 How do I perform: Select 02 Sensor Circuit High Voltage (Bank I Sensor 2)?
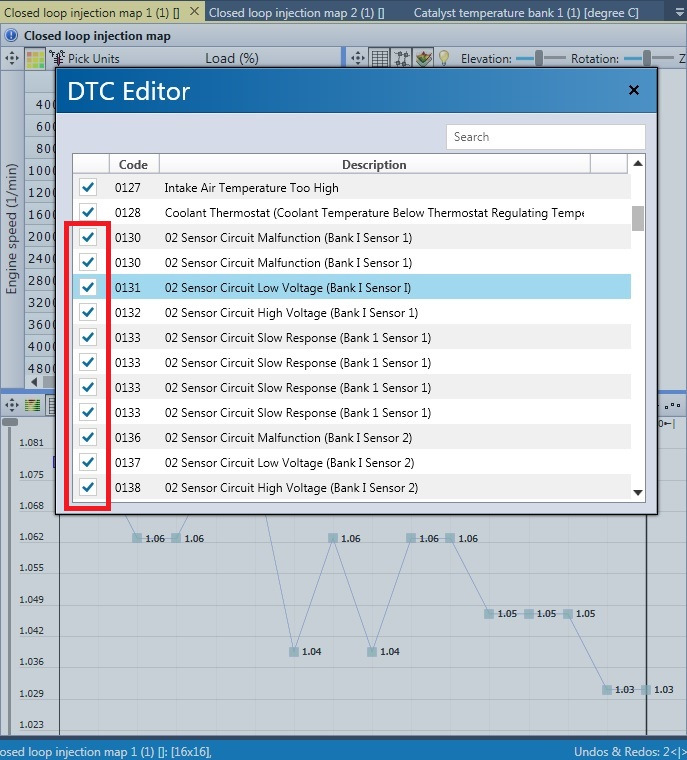tap(291, 488)
